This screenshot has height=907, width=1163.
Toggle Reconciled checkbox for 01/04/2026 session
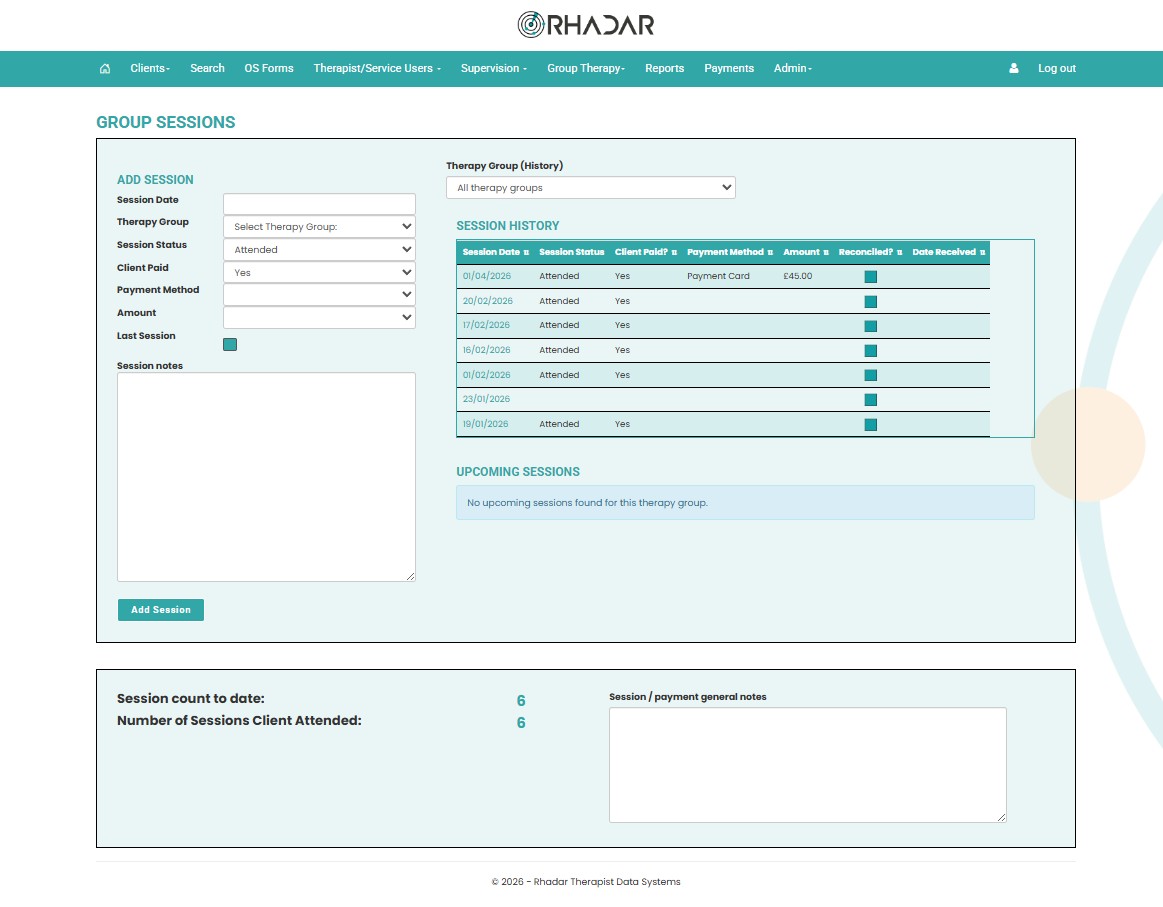point(871,277)
